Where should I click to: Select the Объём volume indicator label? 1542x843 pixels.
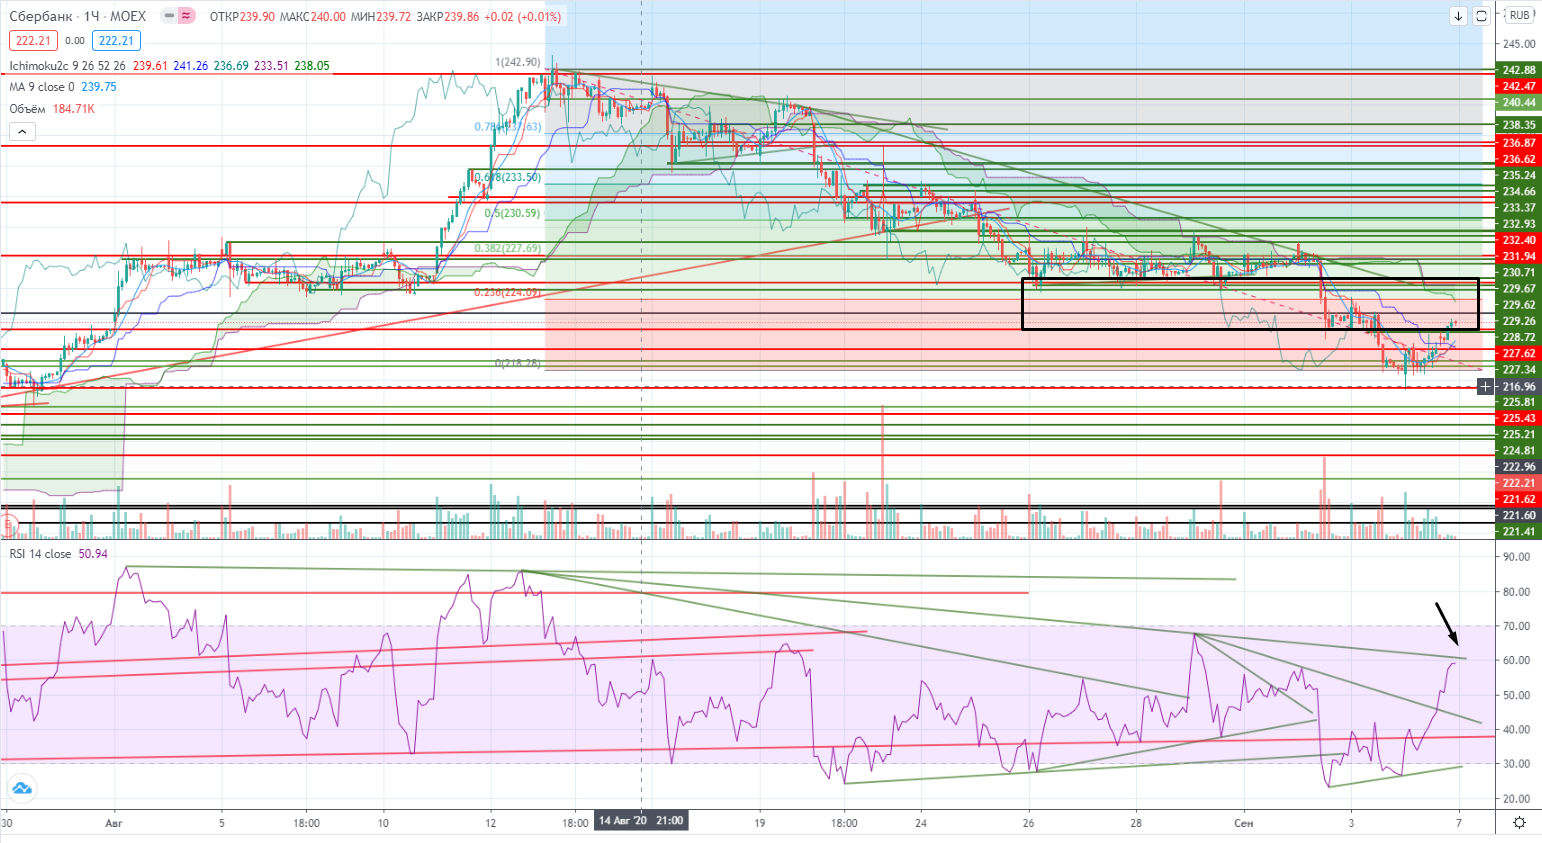(x=28, y=109)
